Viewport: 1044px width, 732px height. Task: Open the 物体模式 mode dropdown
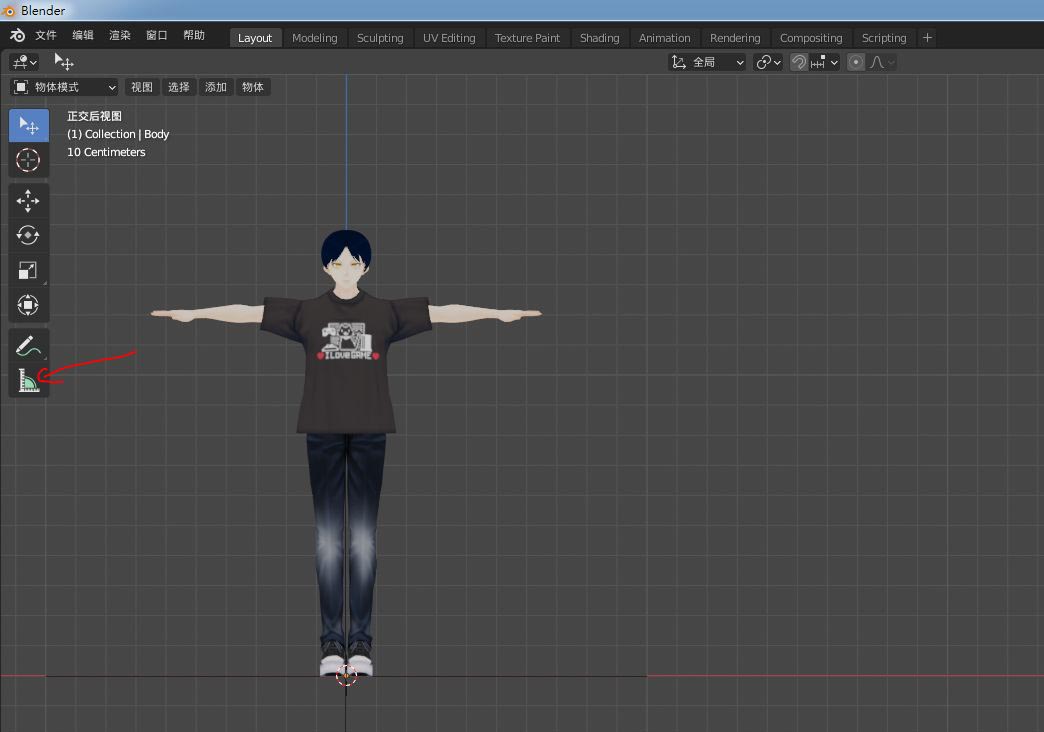[65, 87]
